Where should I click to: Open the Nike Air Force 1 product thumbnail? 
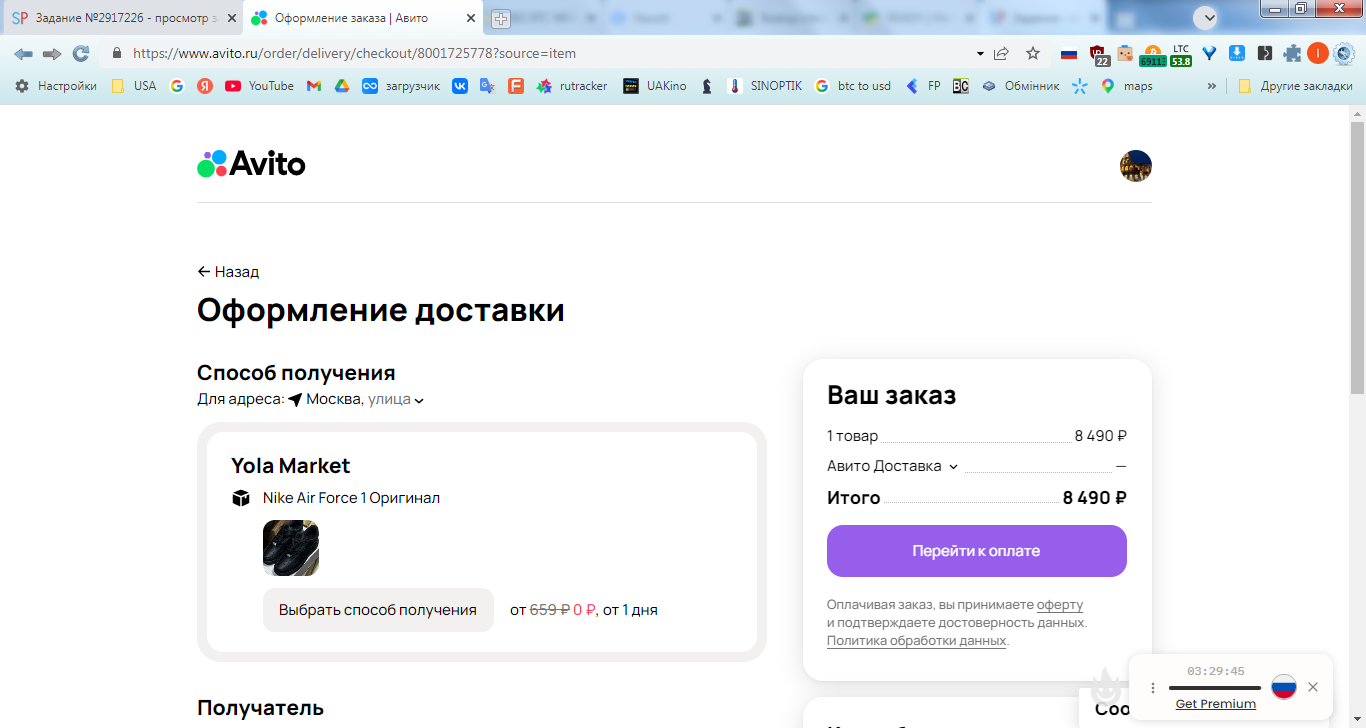291,548
